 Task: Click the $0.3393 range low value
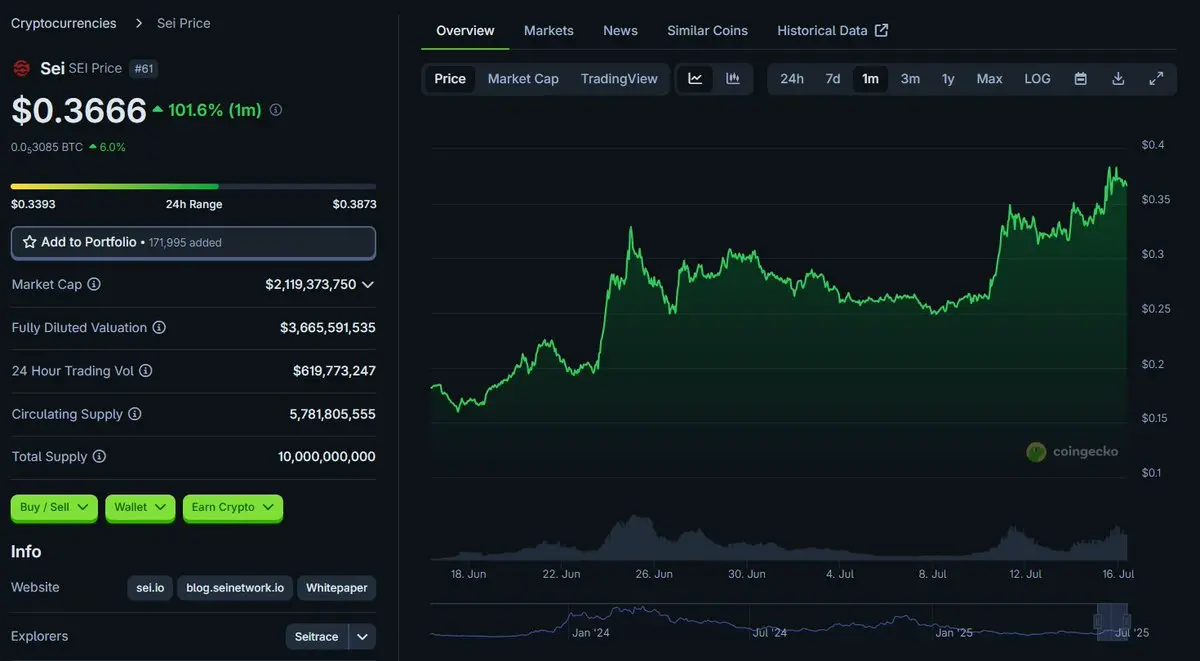click(x=33, y=204)
